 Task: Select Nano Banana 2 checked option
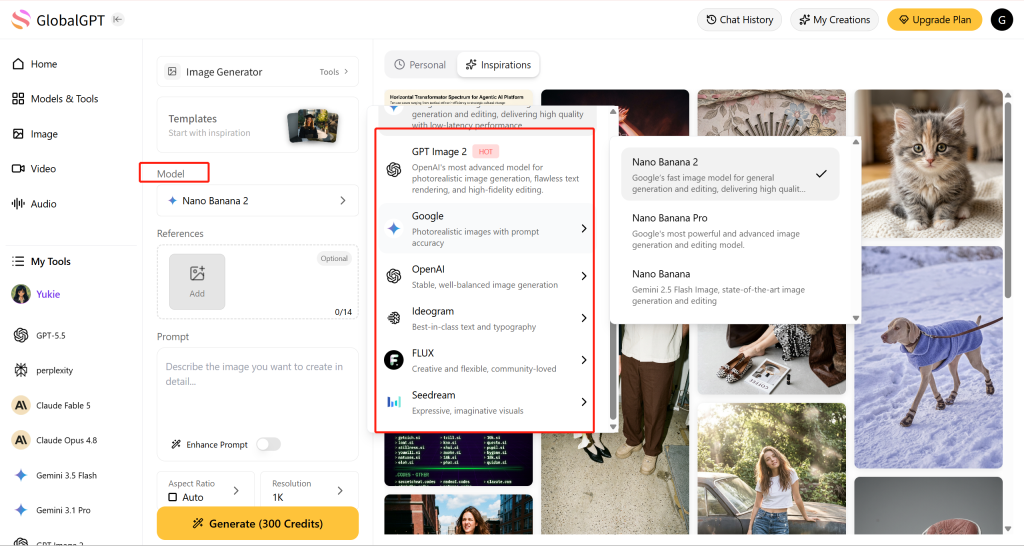(x=730, y=174)
